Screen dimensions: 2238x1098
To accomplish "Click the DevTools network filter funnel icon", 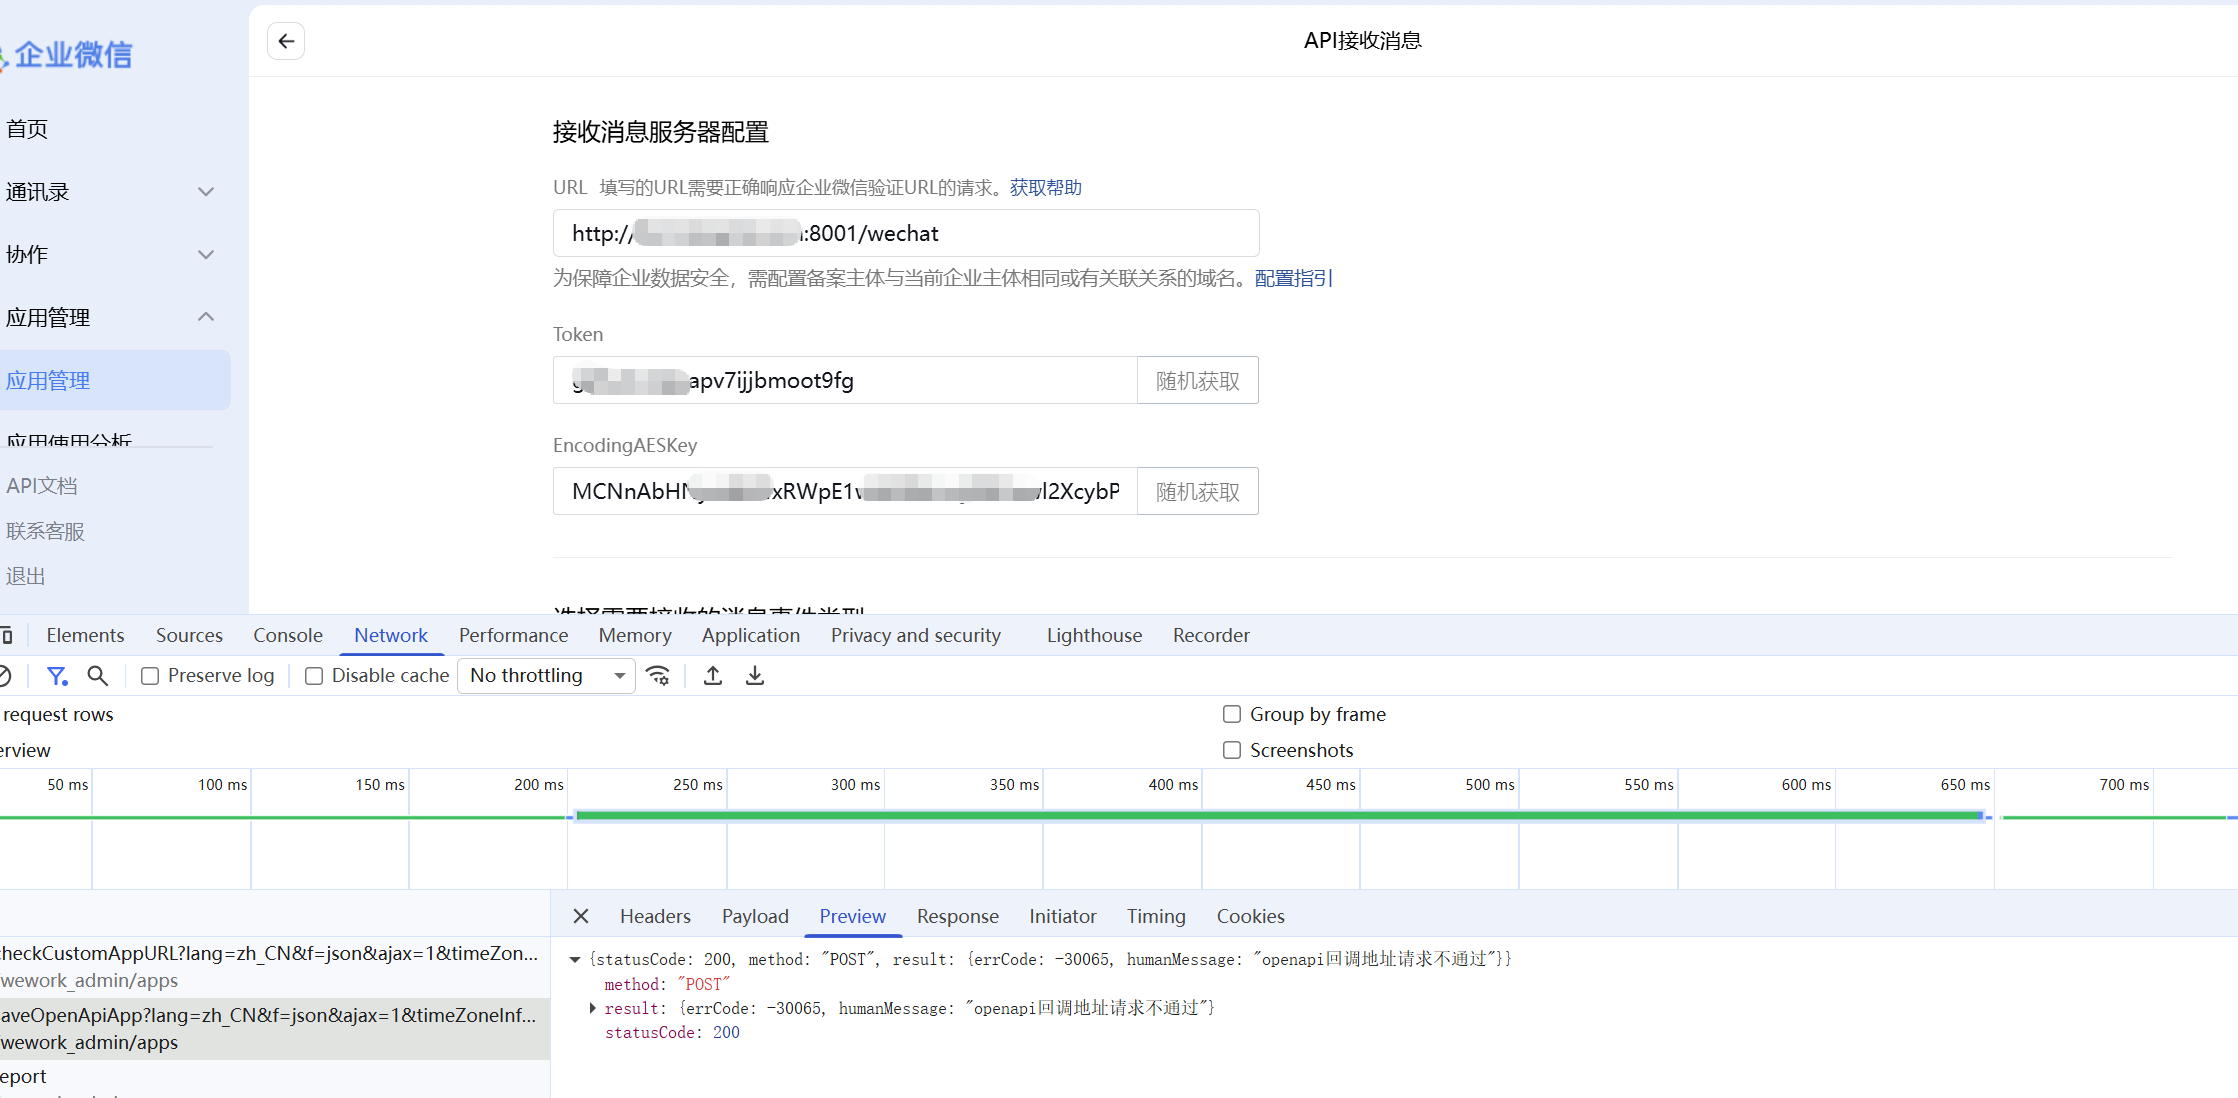I will 57,676.
